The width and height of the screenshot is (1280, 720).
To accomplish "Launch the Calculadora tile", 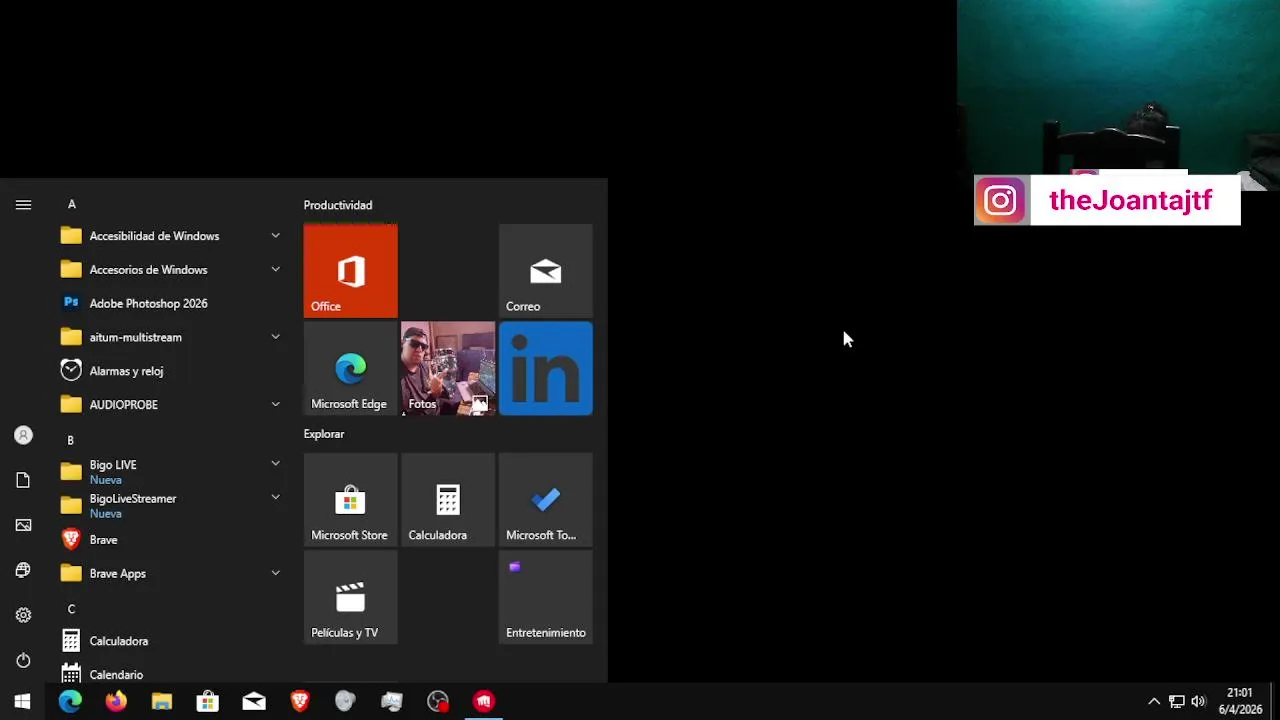I will pos(447,500).
